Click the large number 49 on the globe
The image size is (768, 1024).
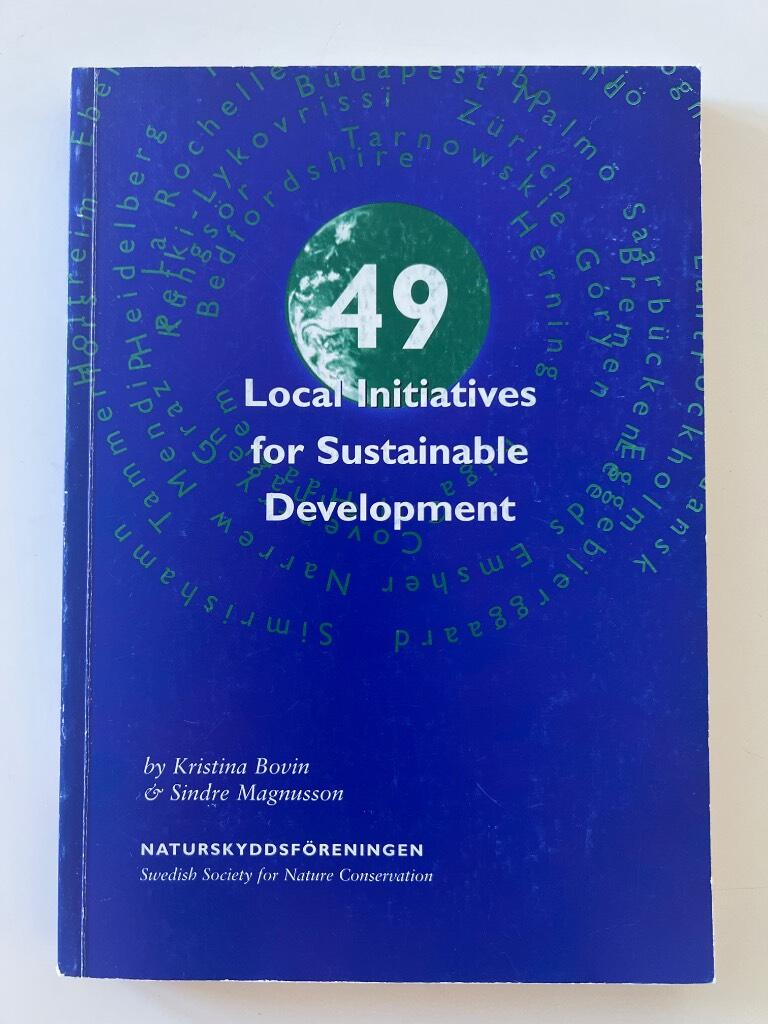click(392, 309)
